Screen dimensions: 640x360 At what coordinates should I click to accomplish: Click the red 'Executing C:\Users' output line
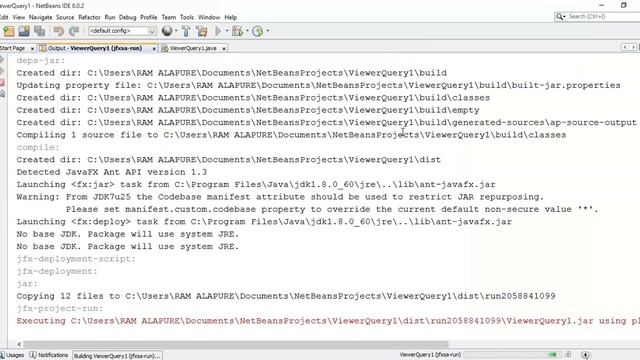tap(328, 321)
